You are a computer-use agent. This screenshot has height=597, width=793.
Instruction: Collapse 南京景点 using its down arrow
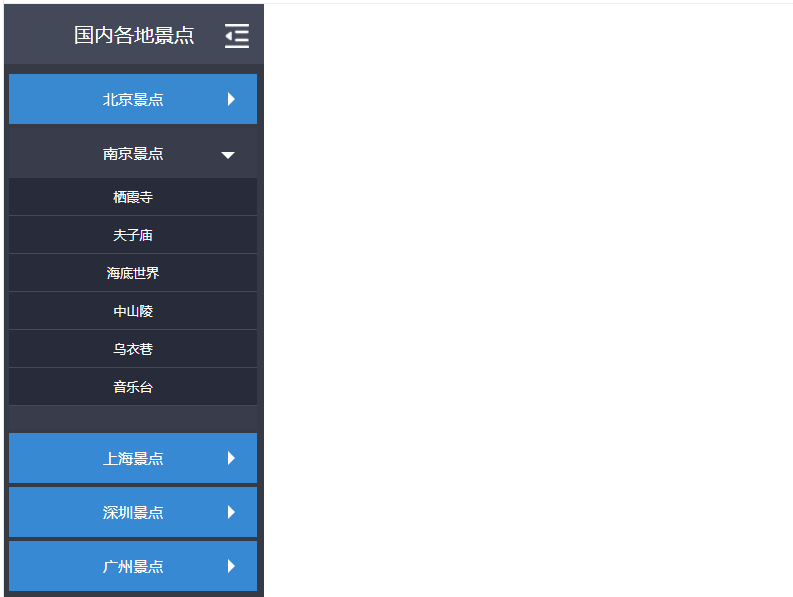pyautogui.click(x=228, y=155)
